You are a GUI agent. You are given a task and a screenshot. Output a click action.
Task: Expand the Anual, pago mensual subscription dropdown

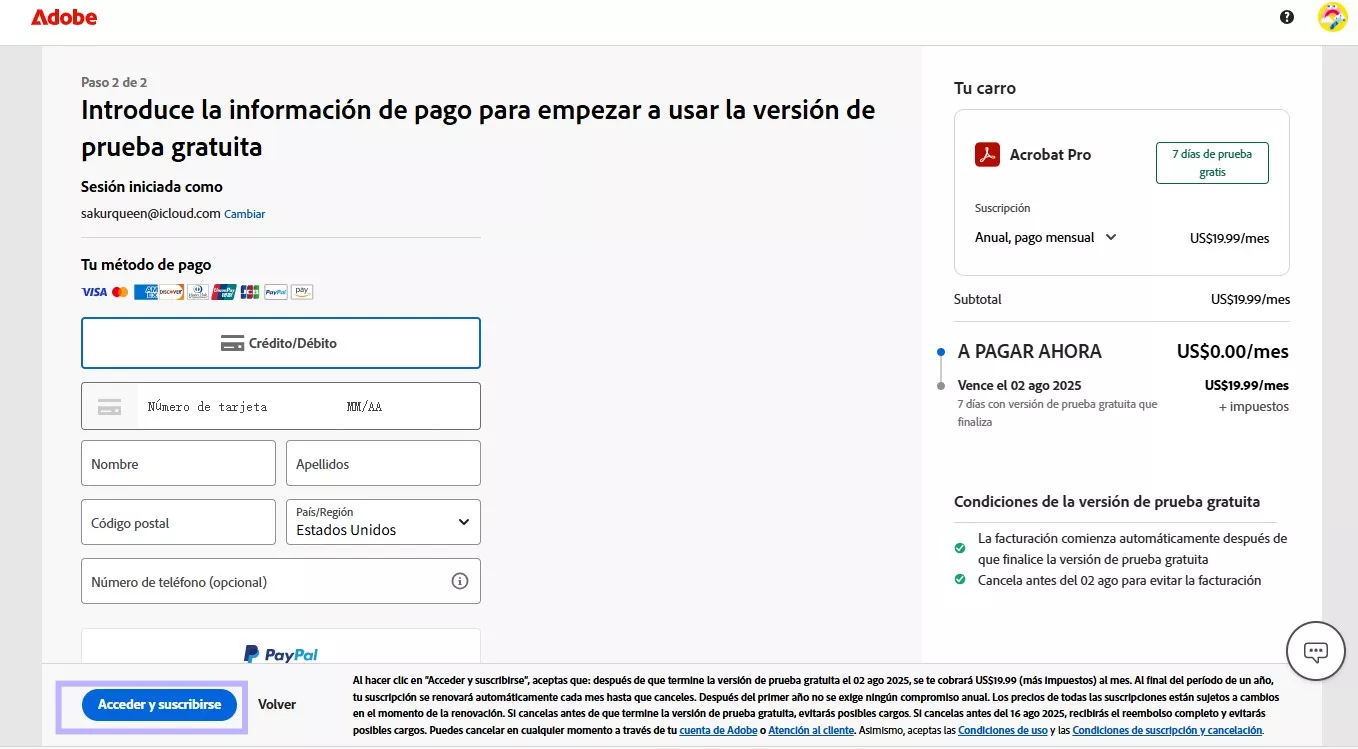point(1046,237)
